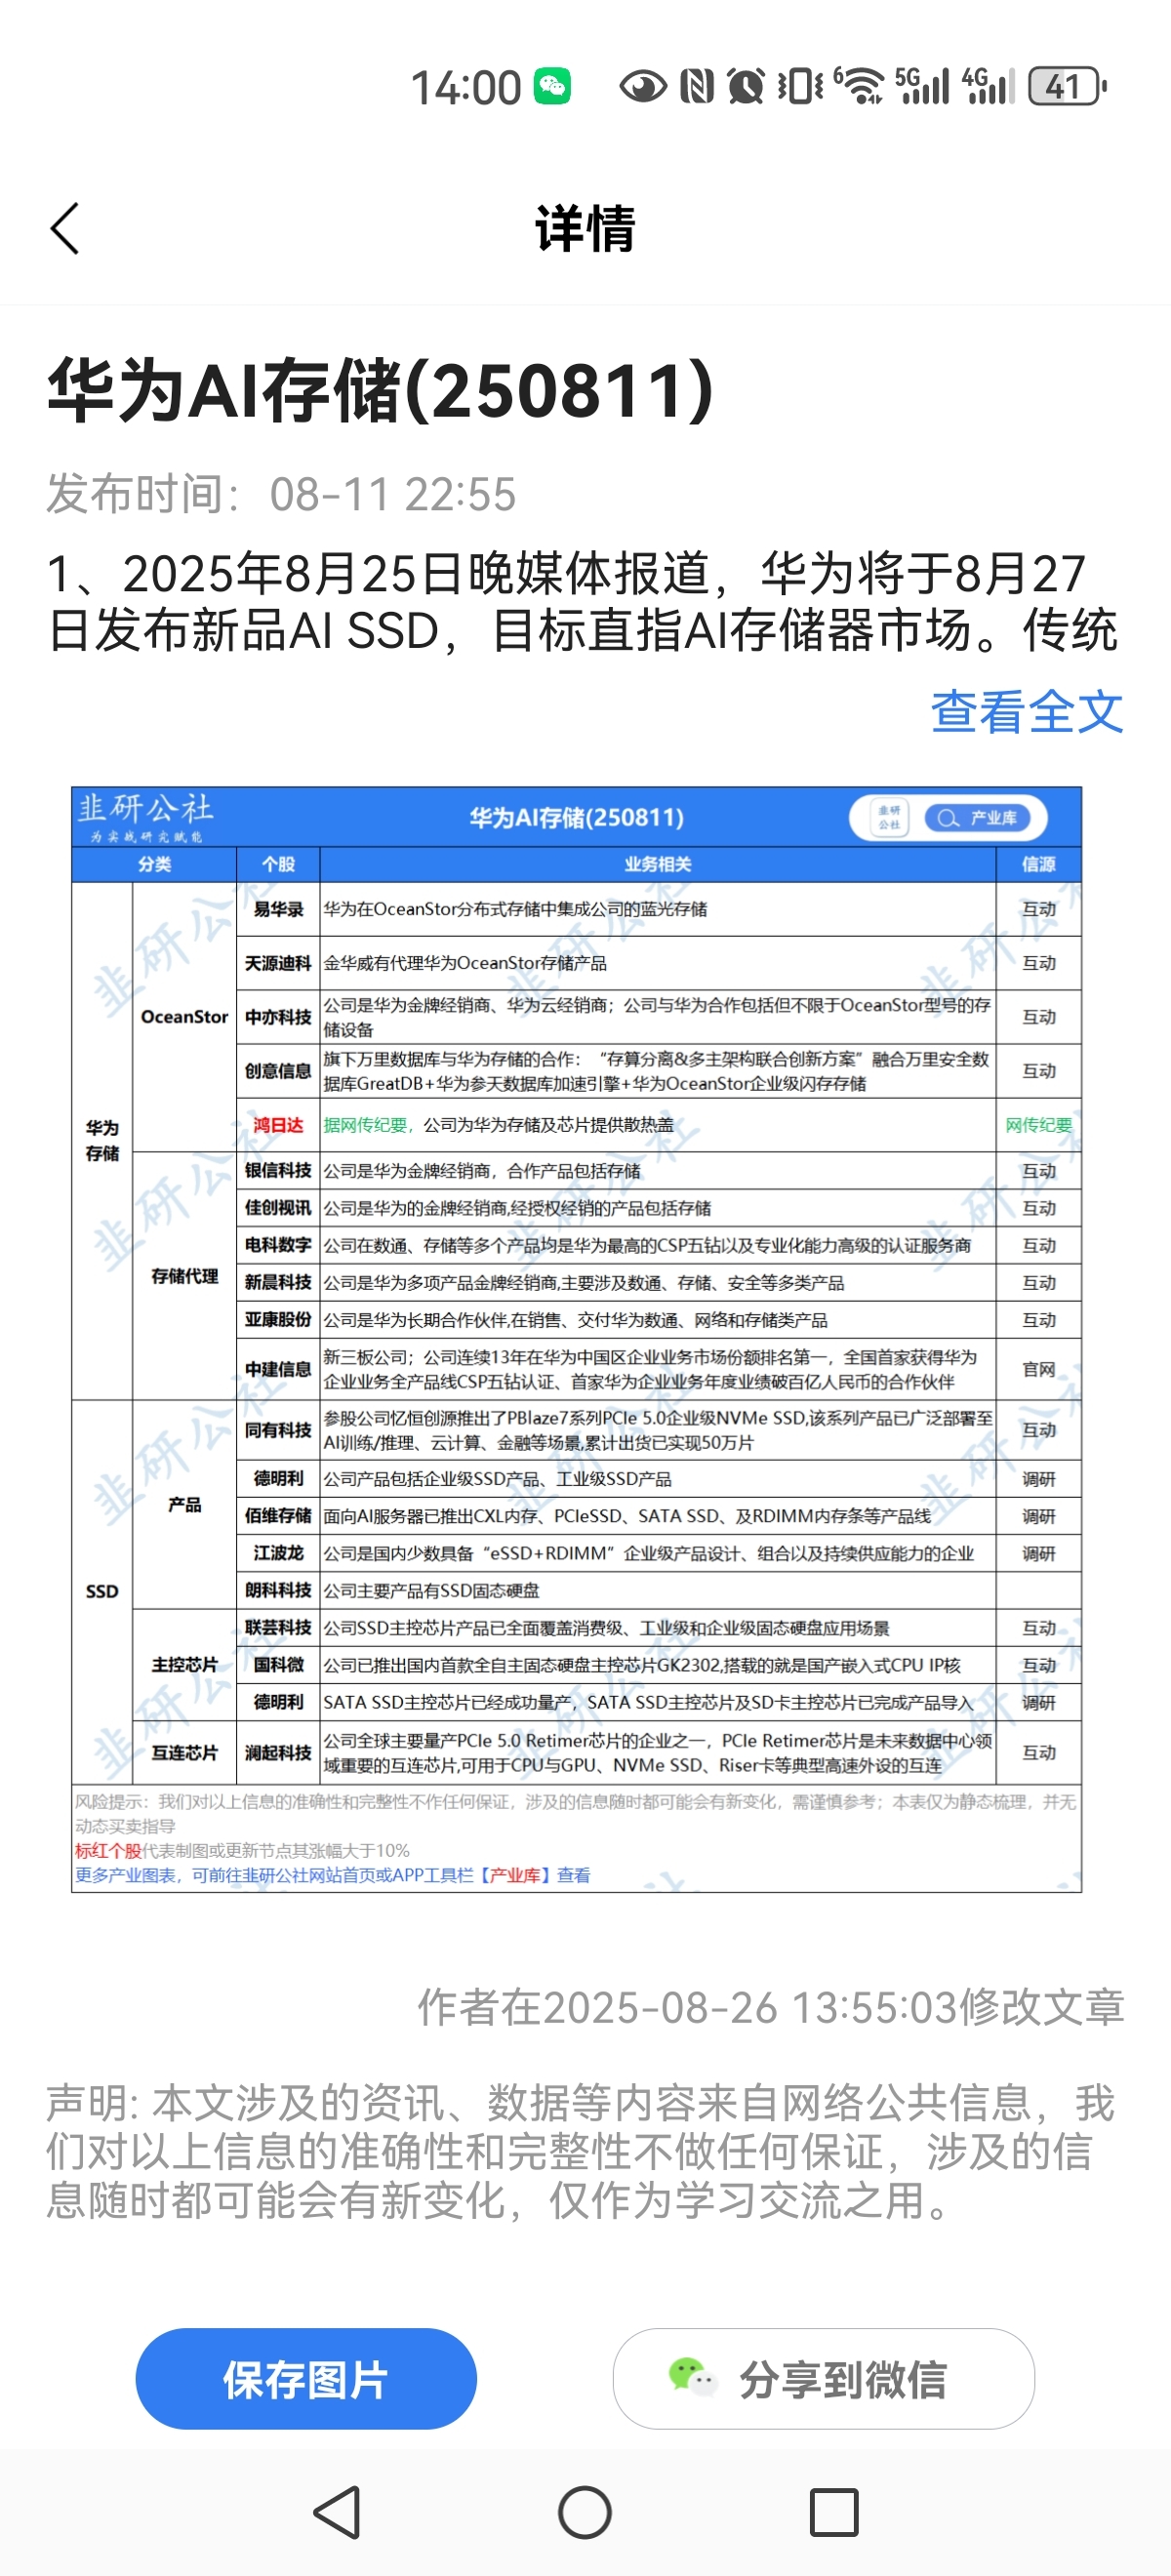Tap the 分享到微信 button
Screen dimensions: 1171x2576
click(x=823, y=2379)
